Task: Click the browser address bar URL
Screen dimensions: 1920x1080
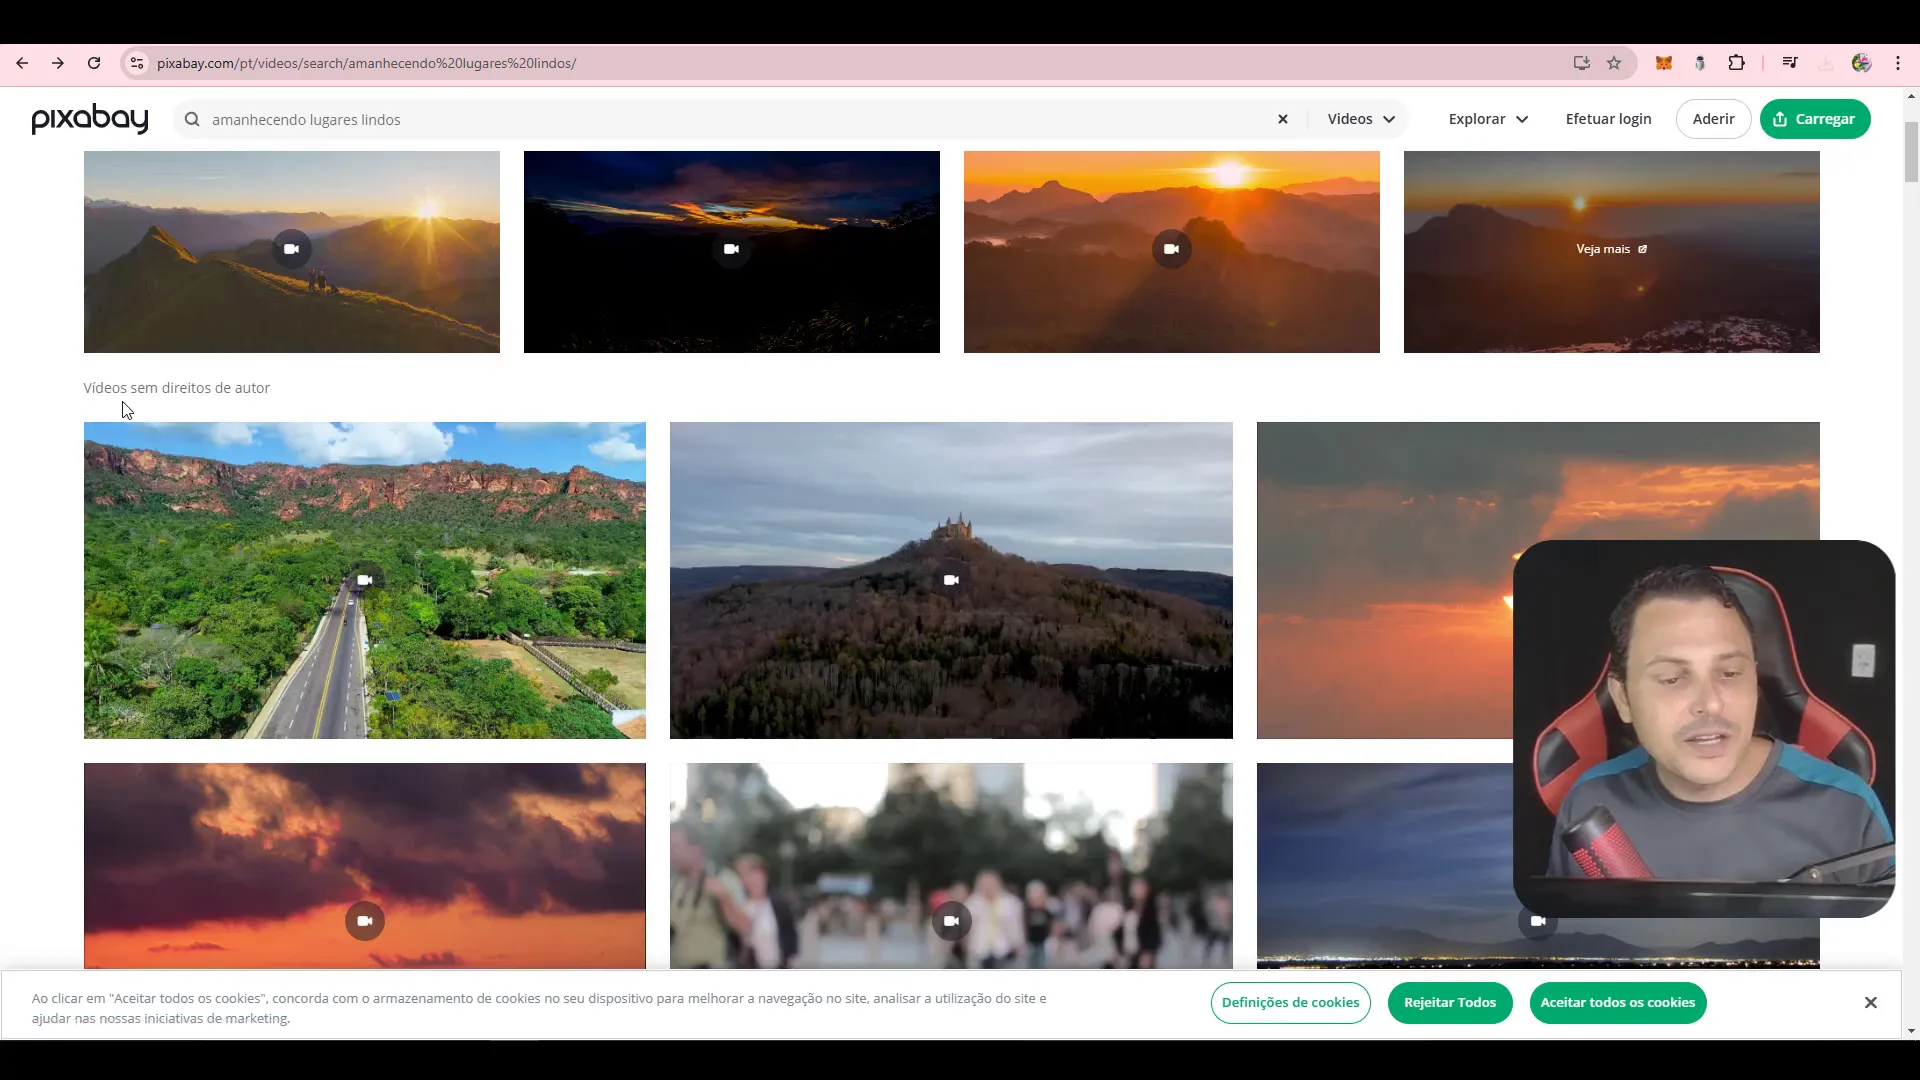Action: tap(366, 63)
